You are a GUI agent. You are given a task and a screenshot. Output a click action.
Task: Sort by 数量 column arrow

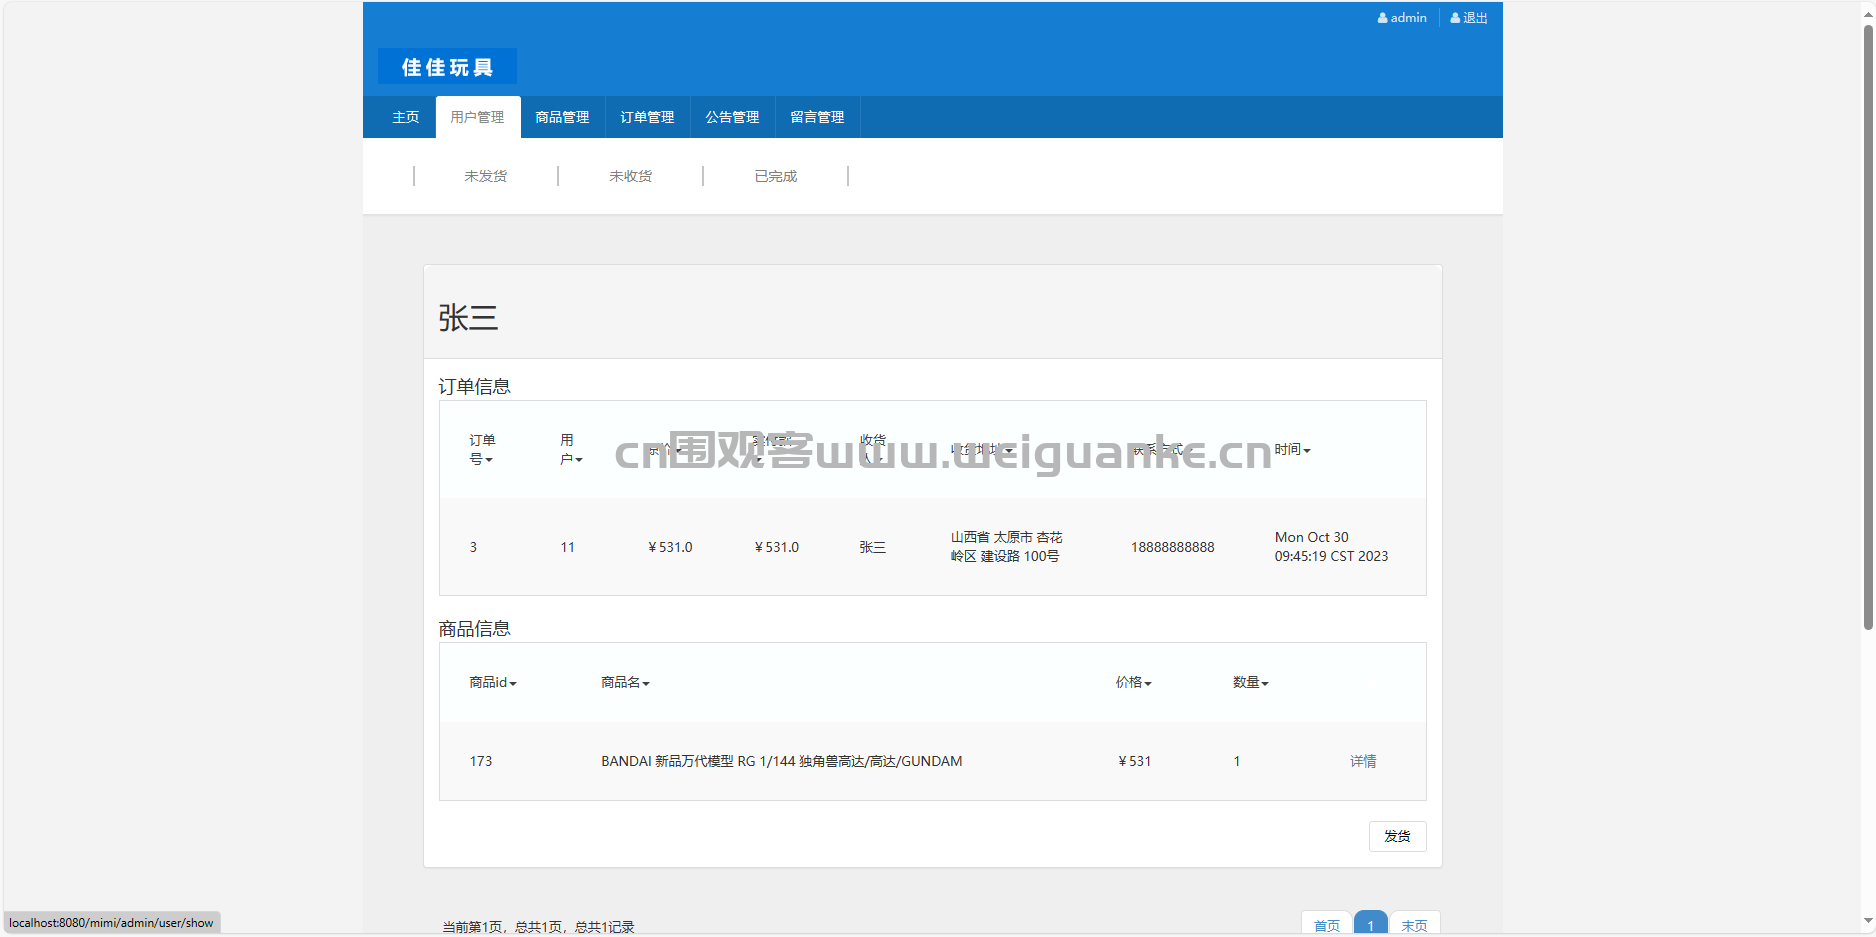click(x=1265, y=684)
